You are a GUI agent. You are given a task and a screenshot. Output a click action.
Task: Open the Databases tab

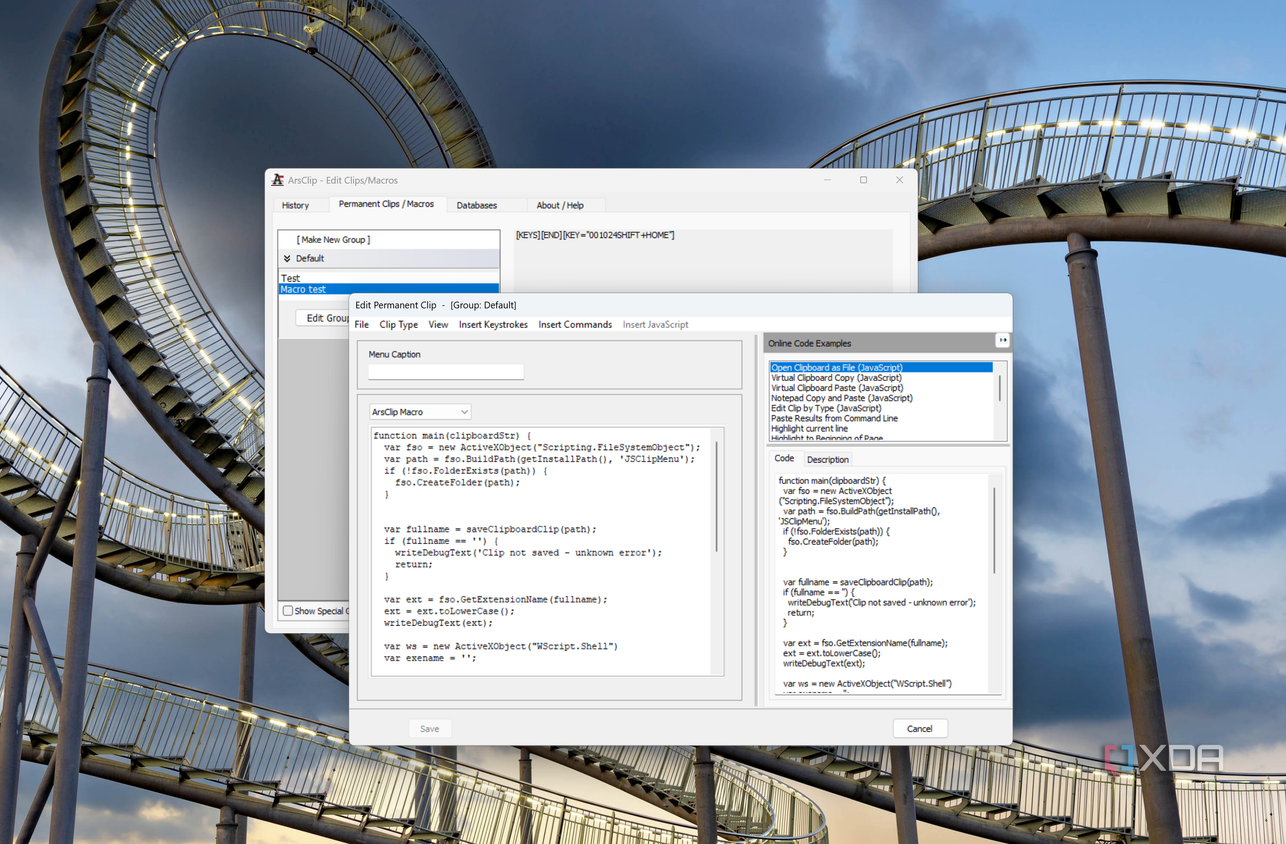(477, 205)
